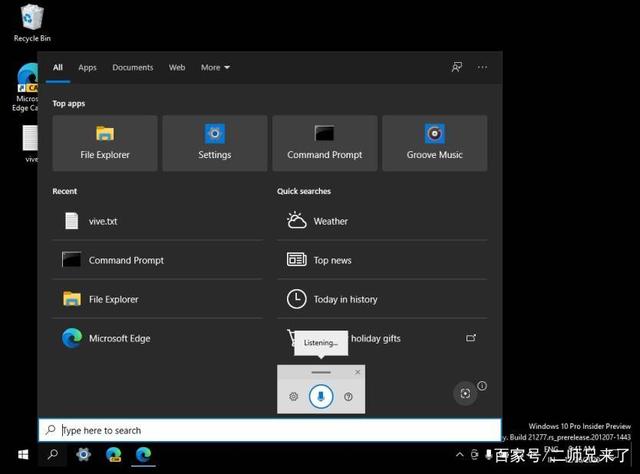Open Settings gear on the taskbar
640x474 pixels.
tap(84, 454)
